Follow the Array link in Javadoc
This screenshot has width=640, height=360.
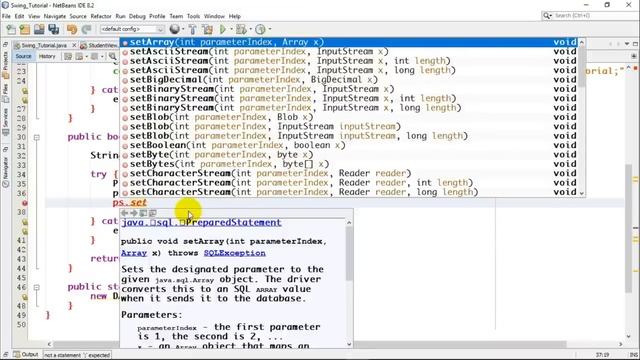pos(134,253)
